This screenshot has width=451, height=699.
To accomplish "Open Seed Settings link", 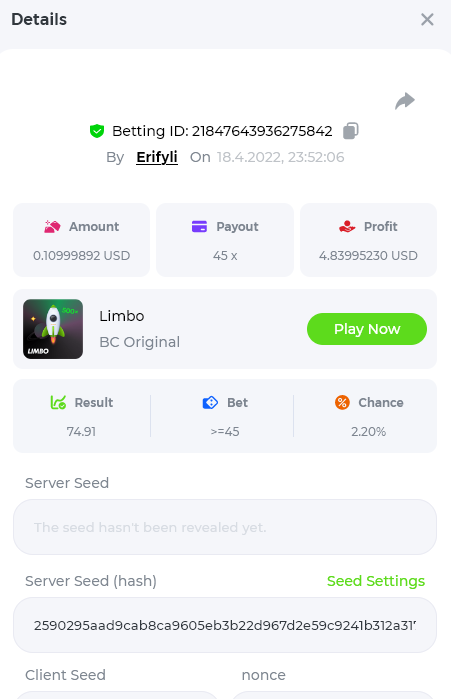I will [x=376, y=581].
